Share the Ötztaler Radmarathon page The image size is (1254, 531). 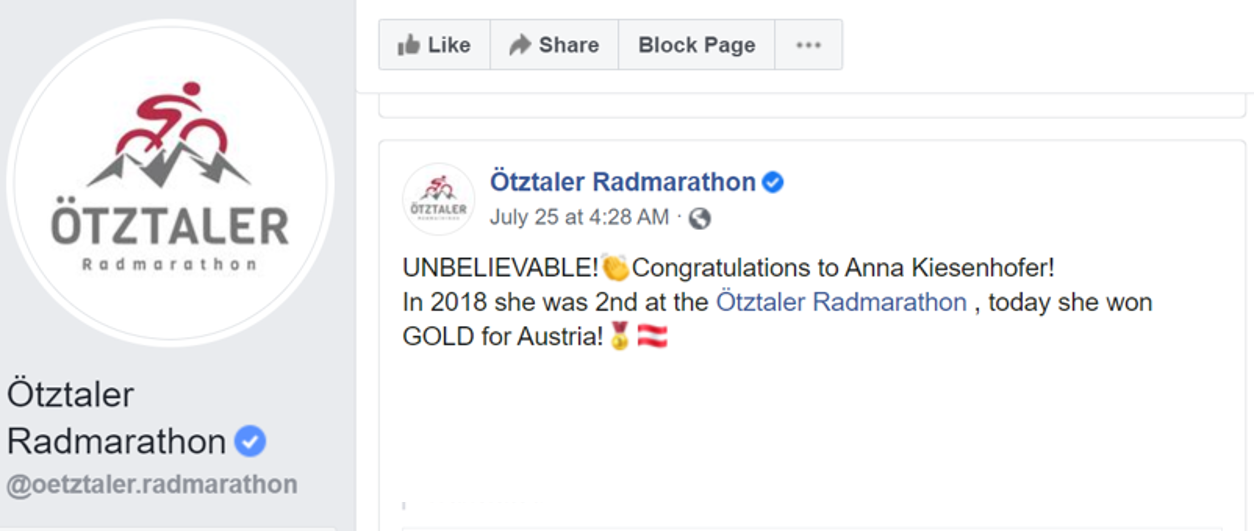(x=553, y=45)
